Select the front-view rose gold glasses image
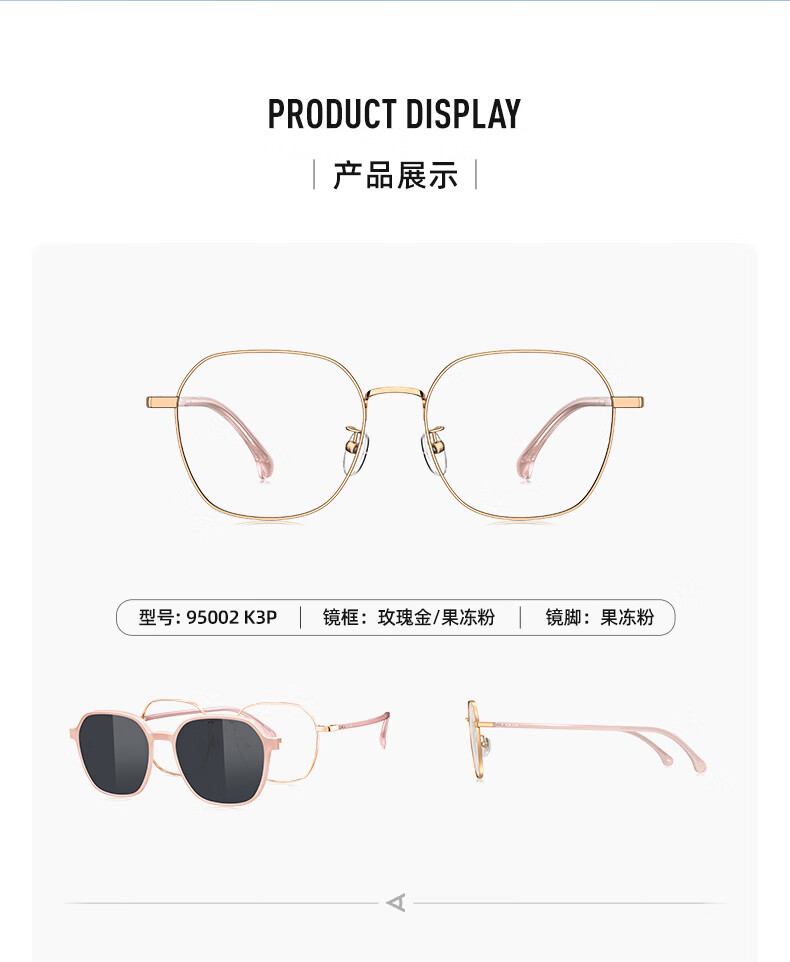 pos(394,436)
